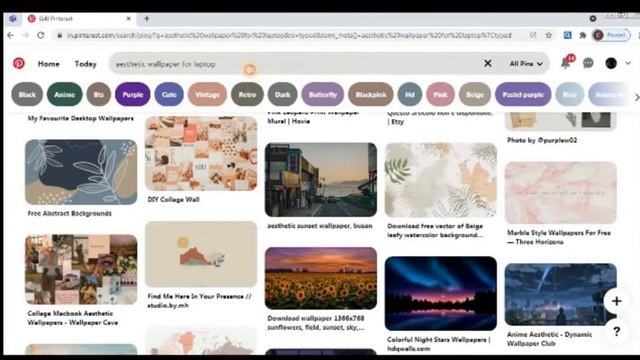Click the Pinterest logo icon
This screenshot has height=360, width=640.
click(19, 63)
